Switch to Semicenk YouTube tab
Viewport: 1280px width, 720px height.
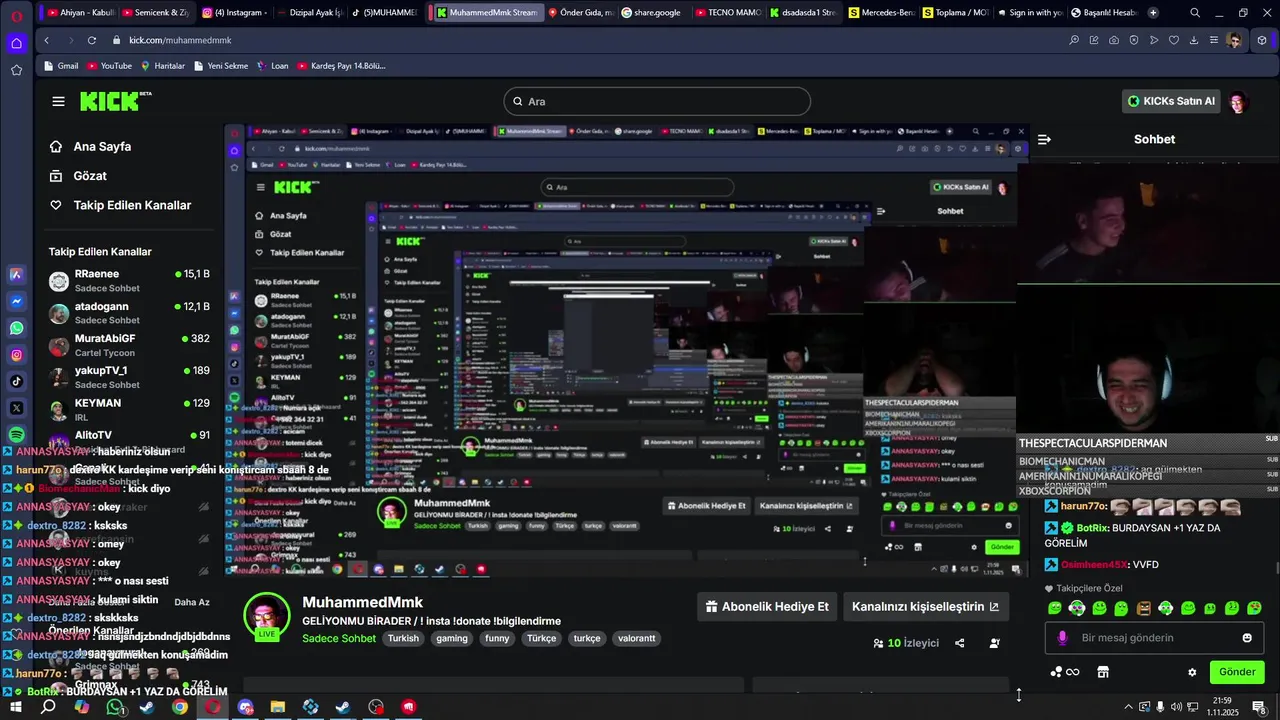tap(155, 13)
